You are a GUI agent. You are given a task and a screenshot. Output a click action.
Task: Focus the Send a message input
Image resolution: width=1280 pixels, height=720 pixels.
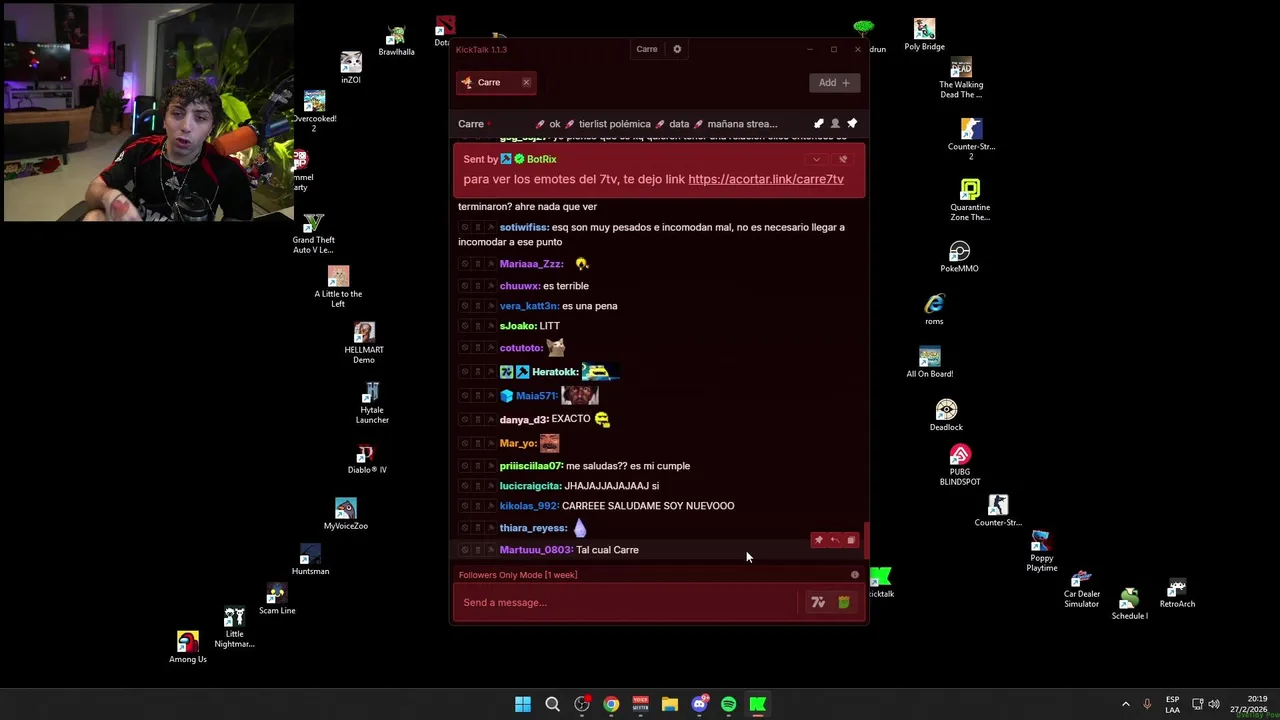pos(628,602)
